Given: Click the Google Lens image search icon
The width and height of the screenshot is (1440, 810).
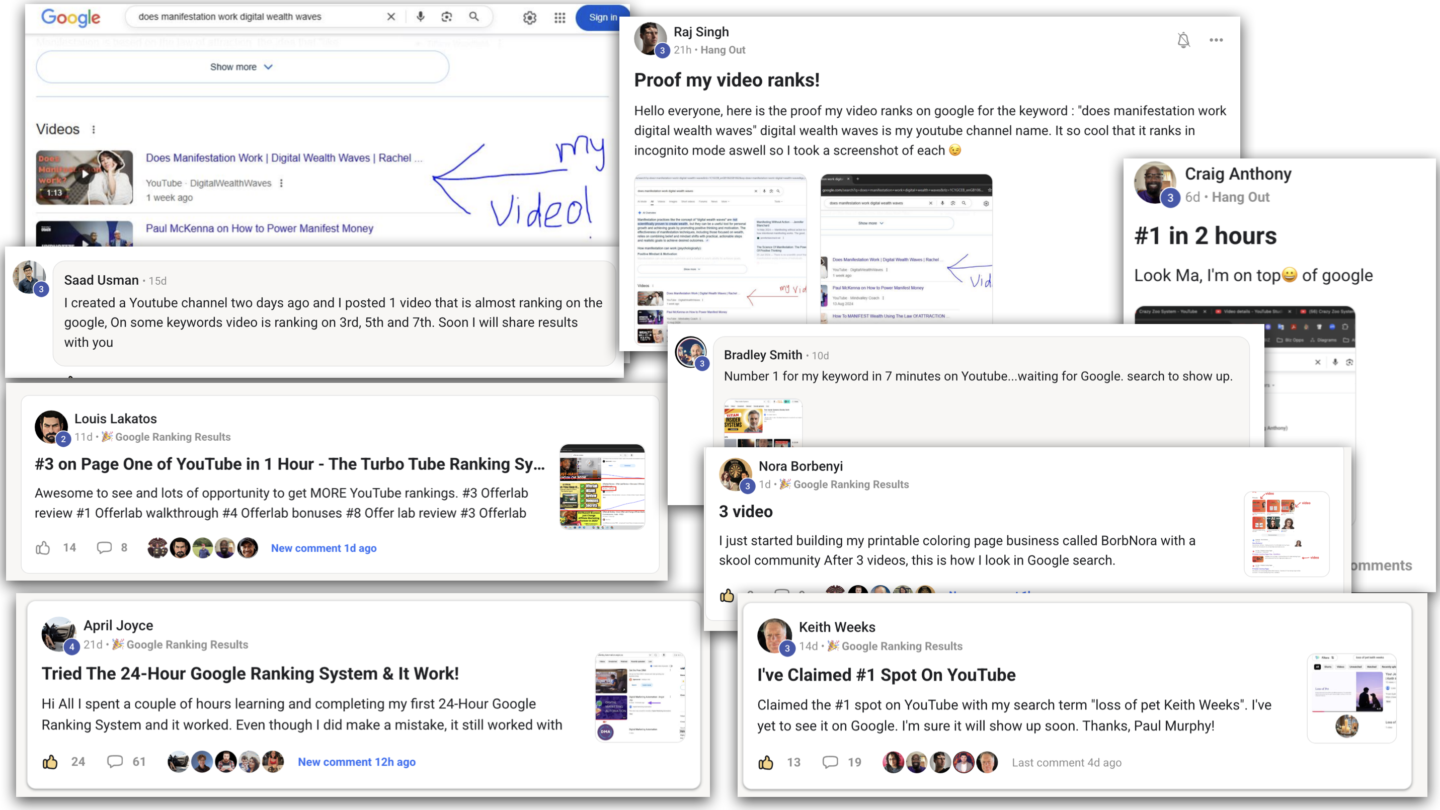Looking at the screenshot, I should pyautogui.click(x=447, y=17).
